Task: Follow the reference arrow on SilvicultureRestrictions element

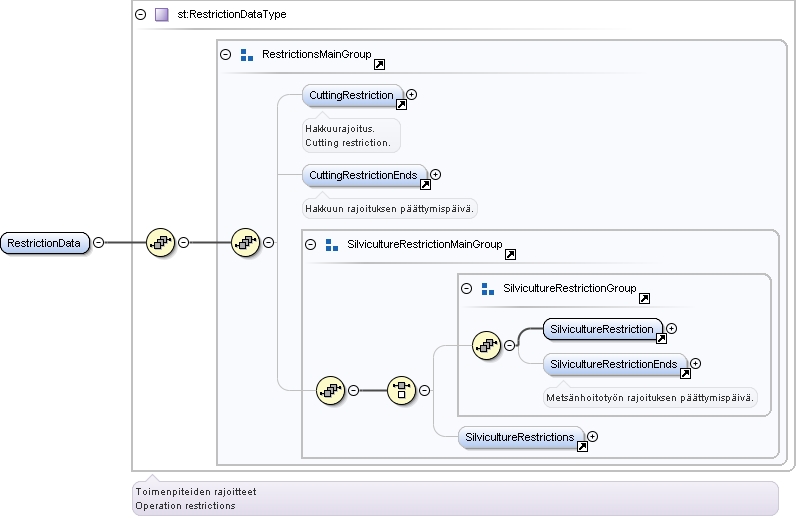Action: click(x=582, y=446)
